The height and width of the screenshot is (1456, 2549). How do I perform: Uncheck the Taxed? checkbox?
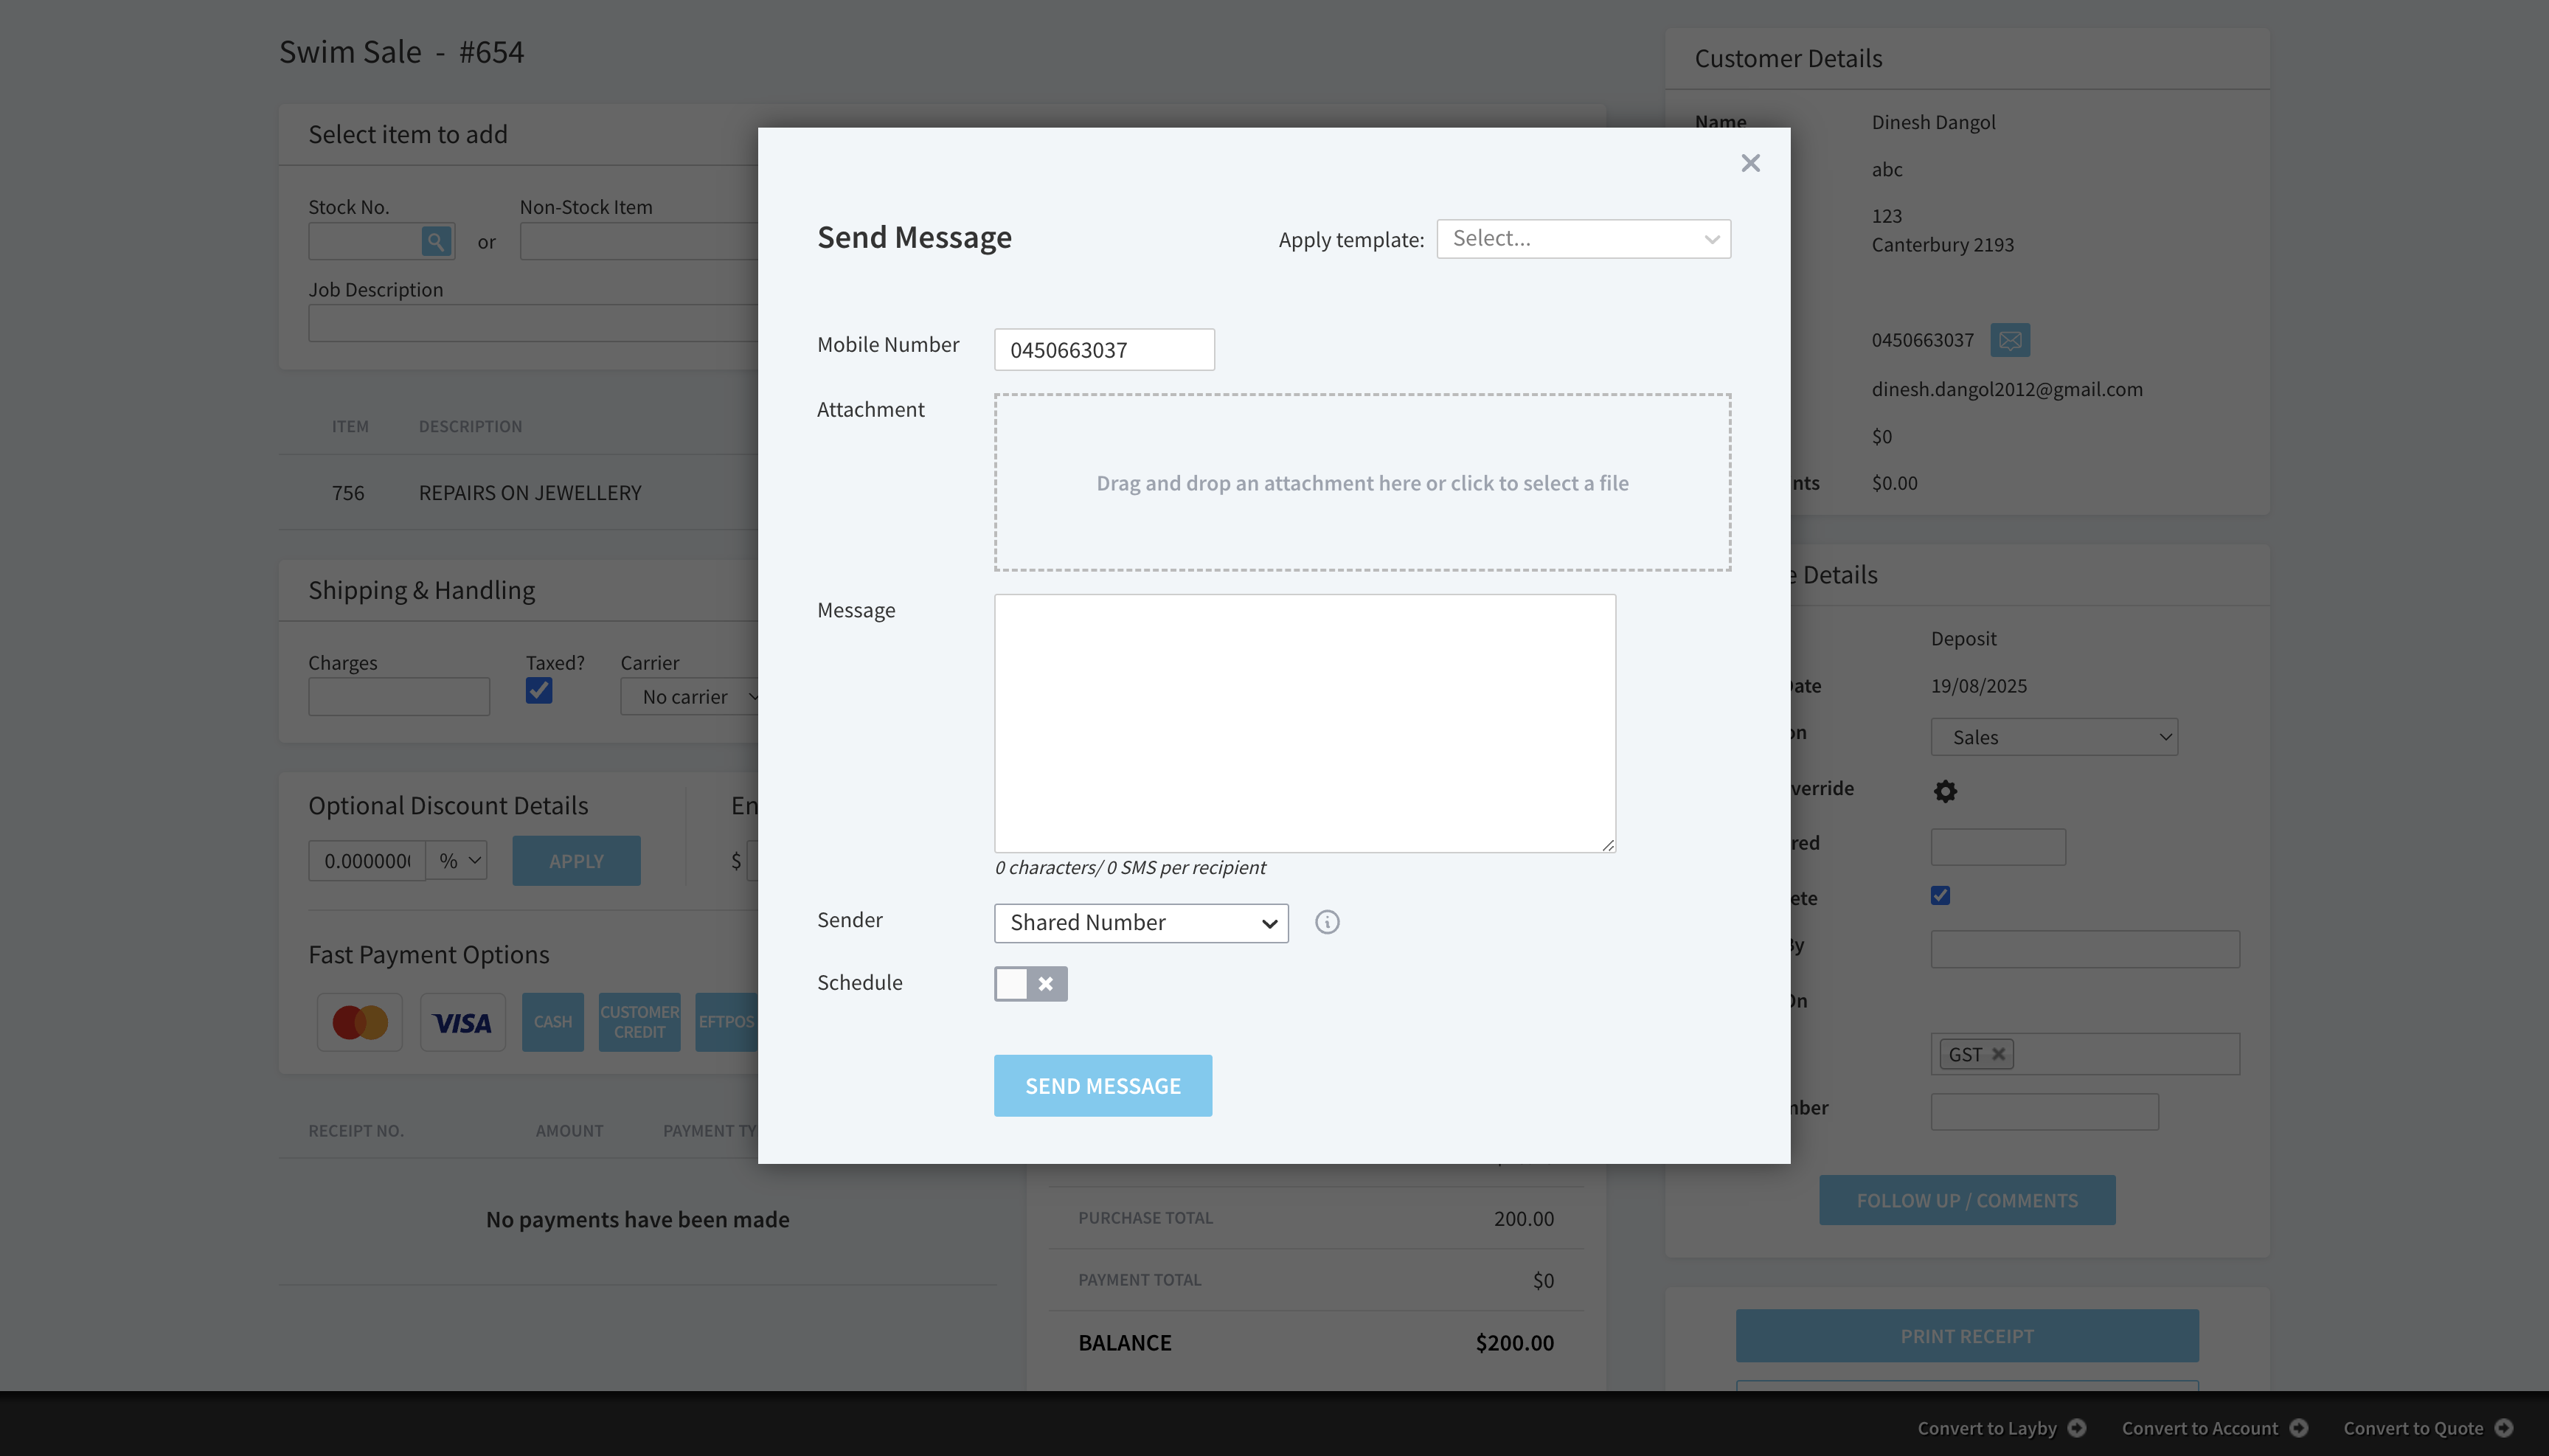[x=539, y=691]
